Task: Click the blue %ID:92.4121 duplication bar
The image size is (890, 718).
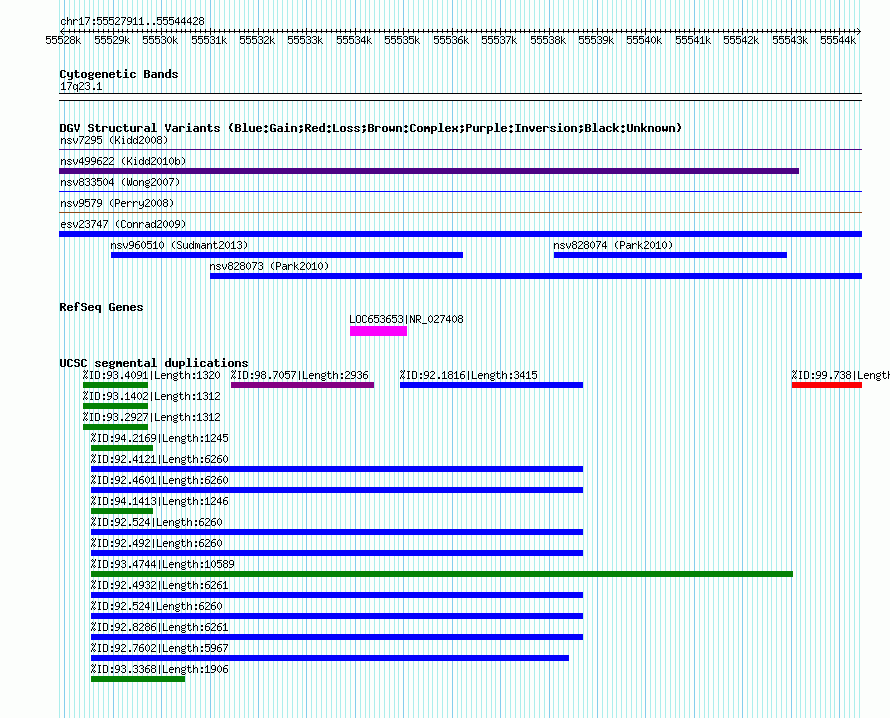Action: [337, 469]
